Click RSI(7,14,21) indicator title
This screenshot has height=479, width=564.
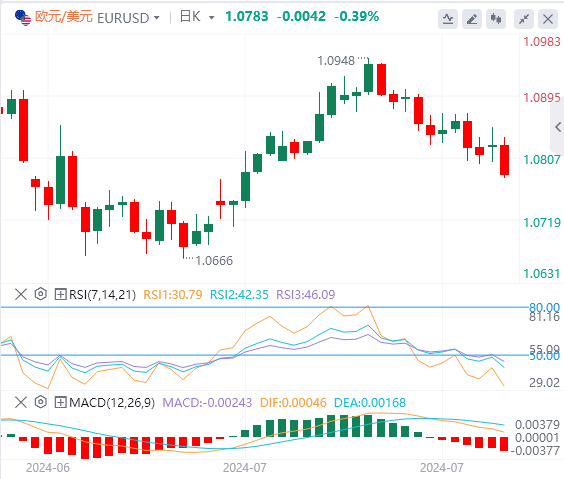click(103, 295)
